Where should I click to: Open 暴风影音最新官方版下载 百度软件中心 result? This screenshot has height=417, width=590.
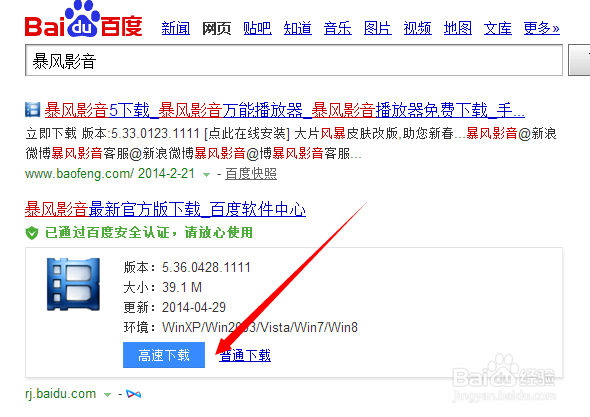pos(165,209)
